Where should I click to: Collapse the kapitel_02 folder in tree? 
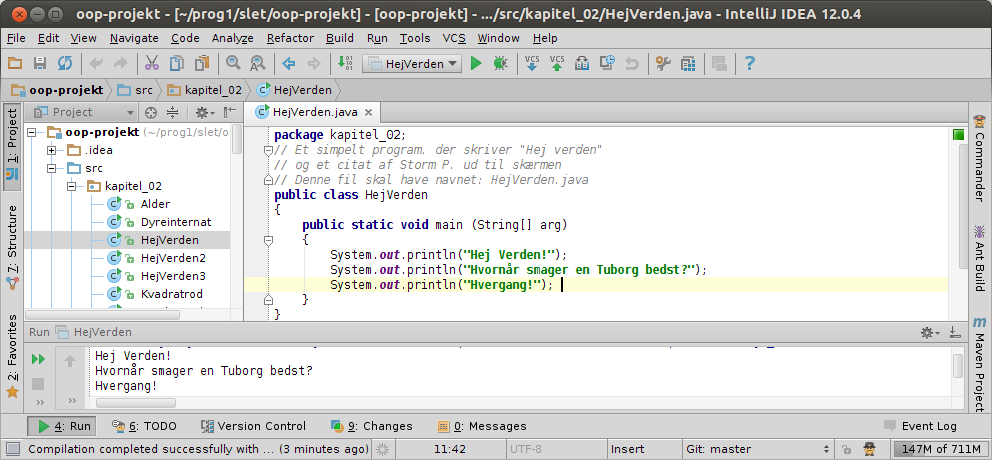[72, 186]
